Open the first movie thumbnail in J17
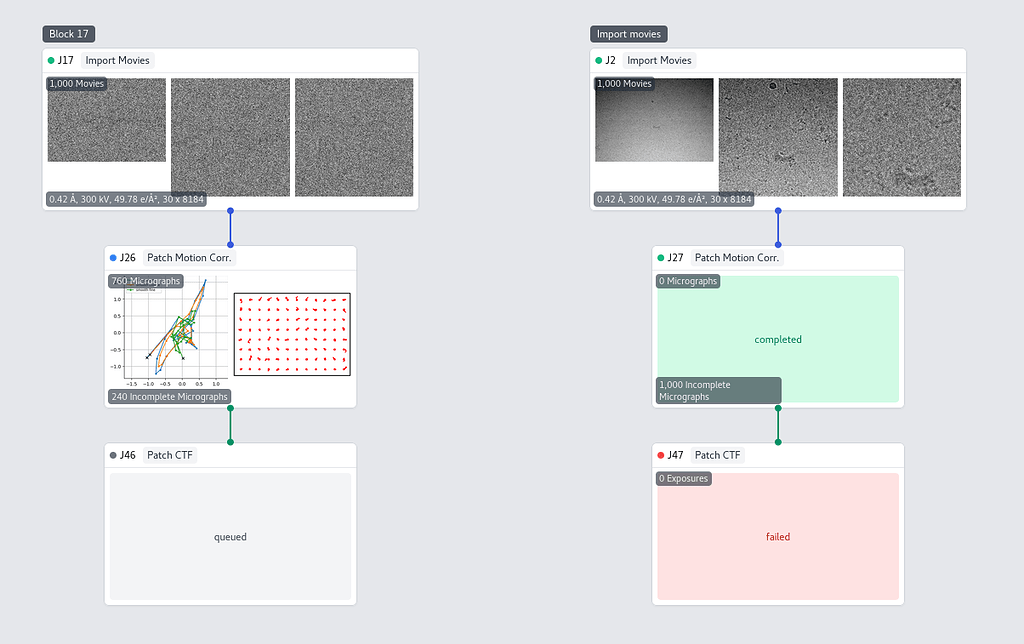Viewport: 1024px width, 644px height. 107,120
